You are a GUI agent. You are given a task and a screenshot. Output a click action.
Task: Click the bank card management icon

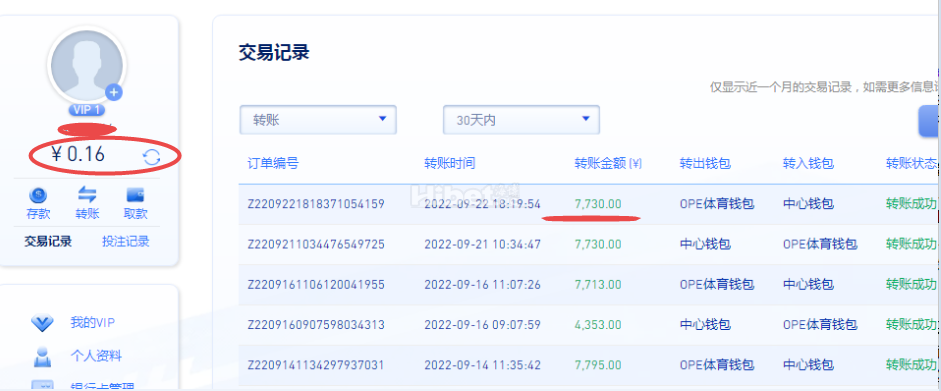[42, 386]
